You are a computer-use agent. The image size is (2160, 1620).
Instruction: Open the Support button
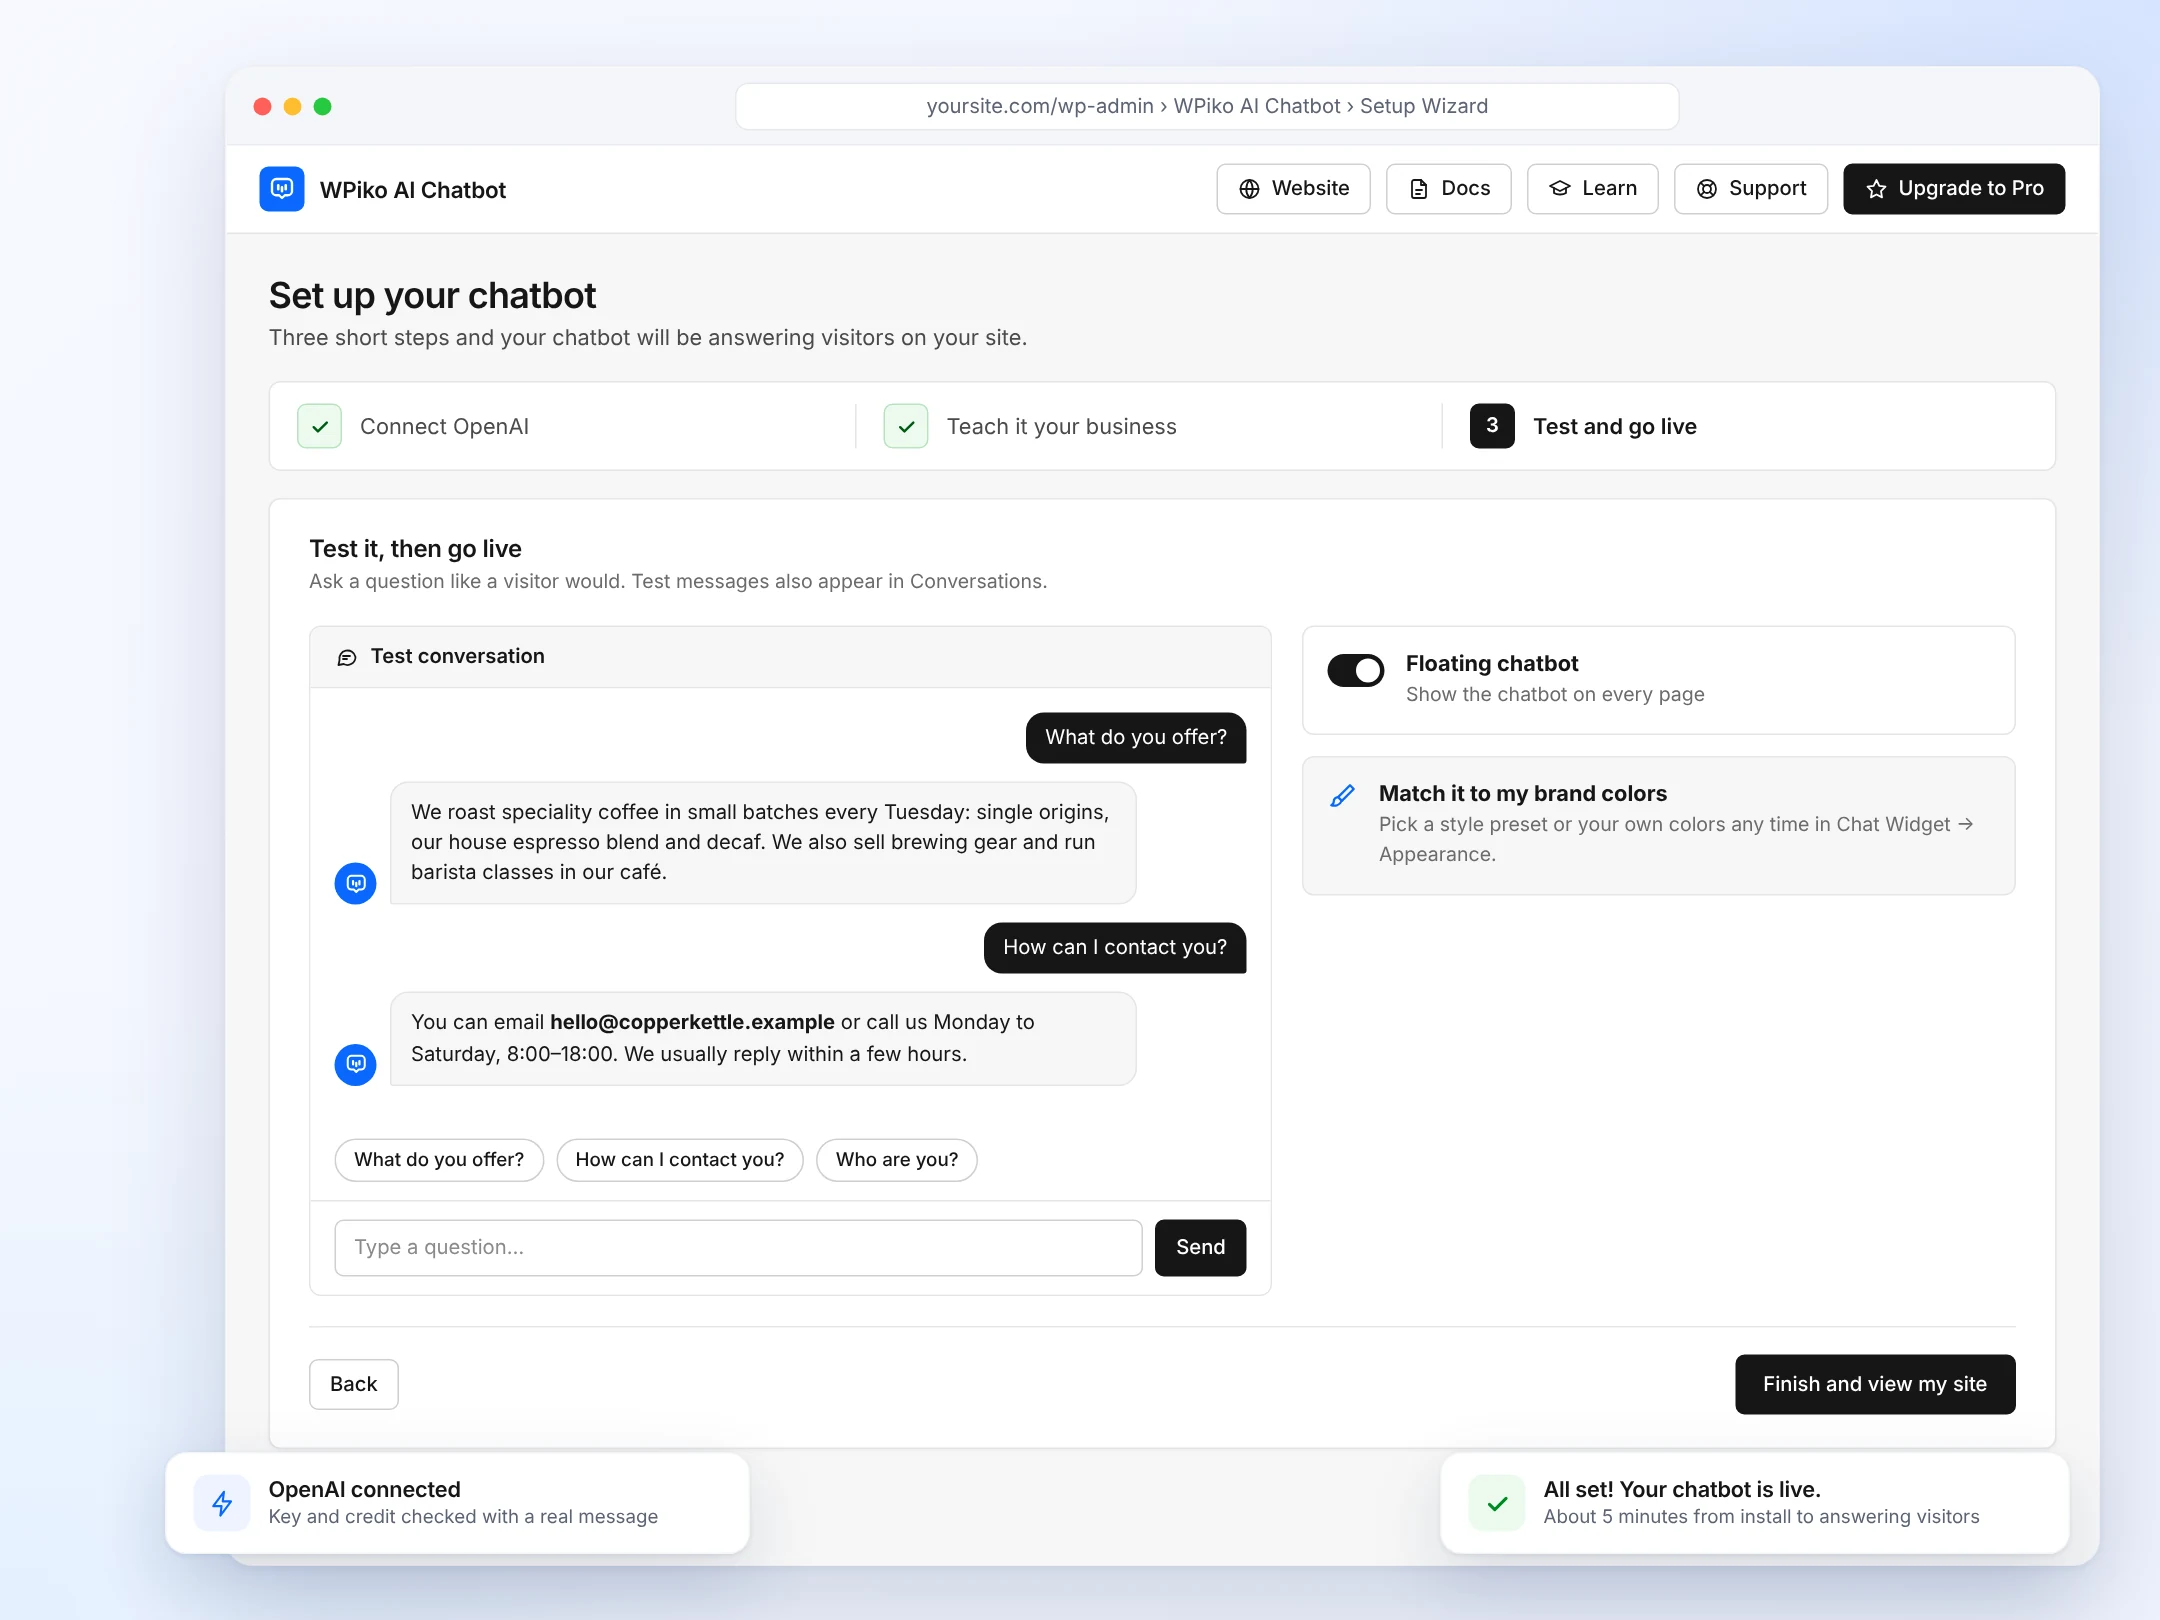[1750, 189]
